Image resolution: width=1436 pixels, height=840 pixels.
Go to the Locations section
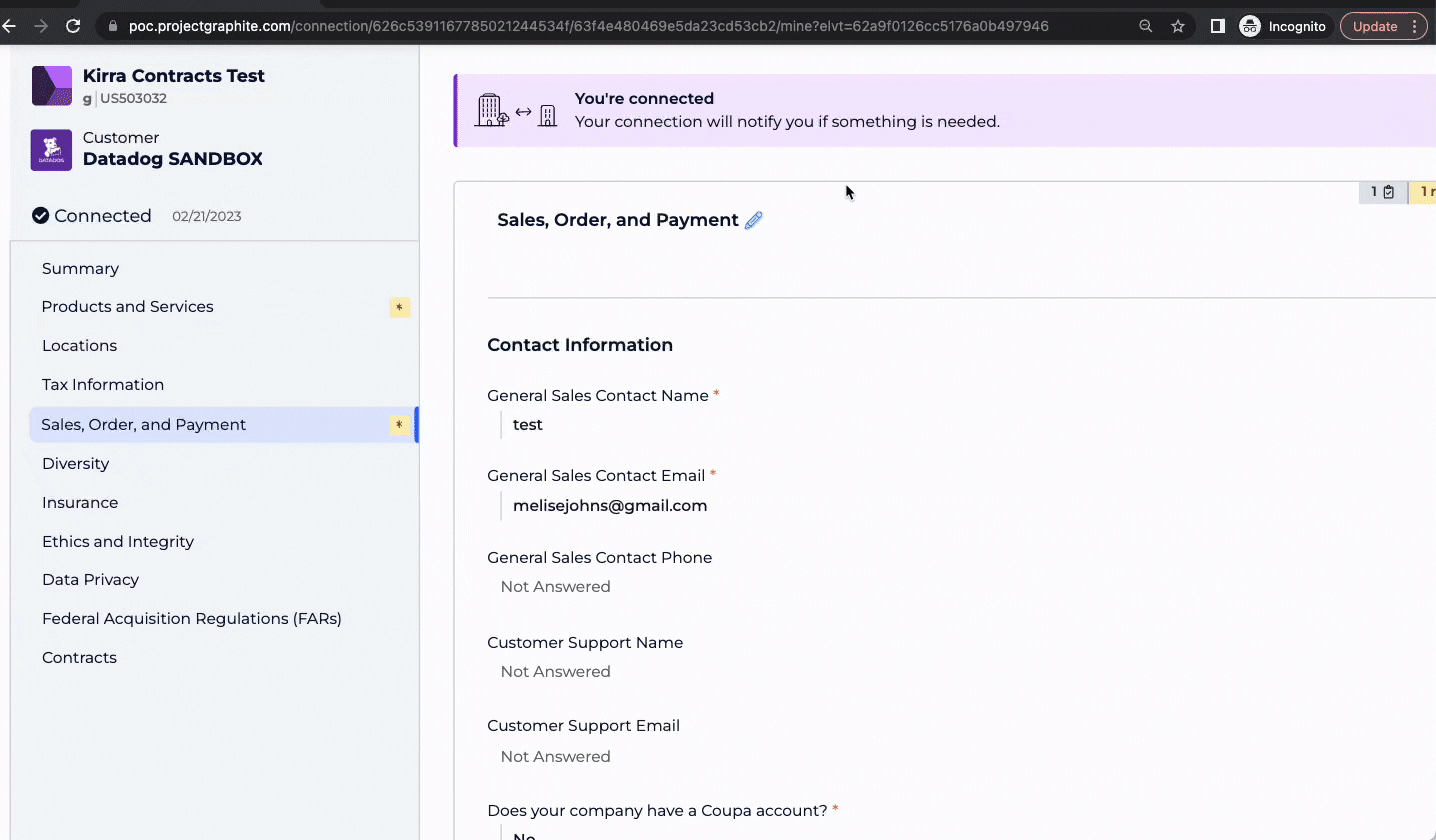pyautogui.click(x=79, y=345)
